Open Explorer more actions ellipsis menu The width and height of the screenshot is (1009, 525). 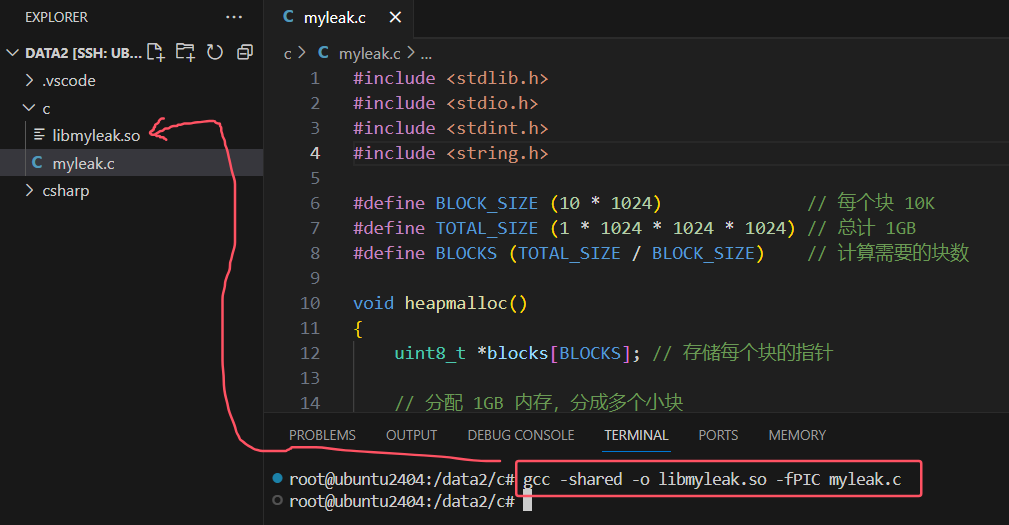234,17
